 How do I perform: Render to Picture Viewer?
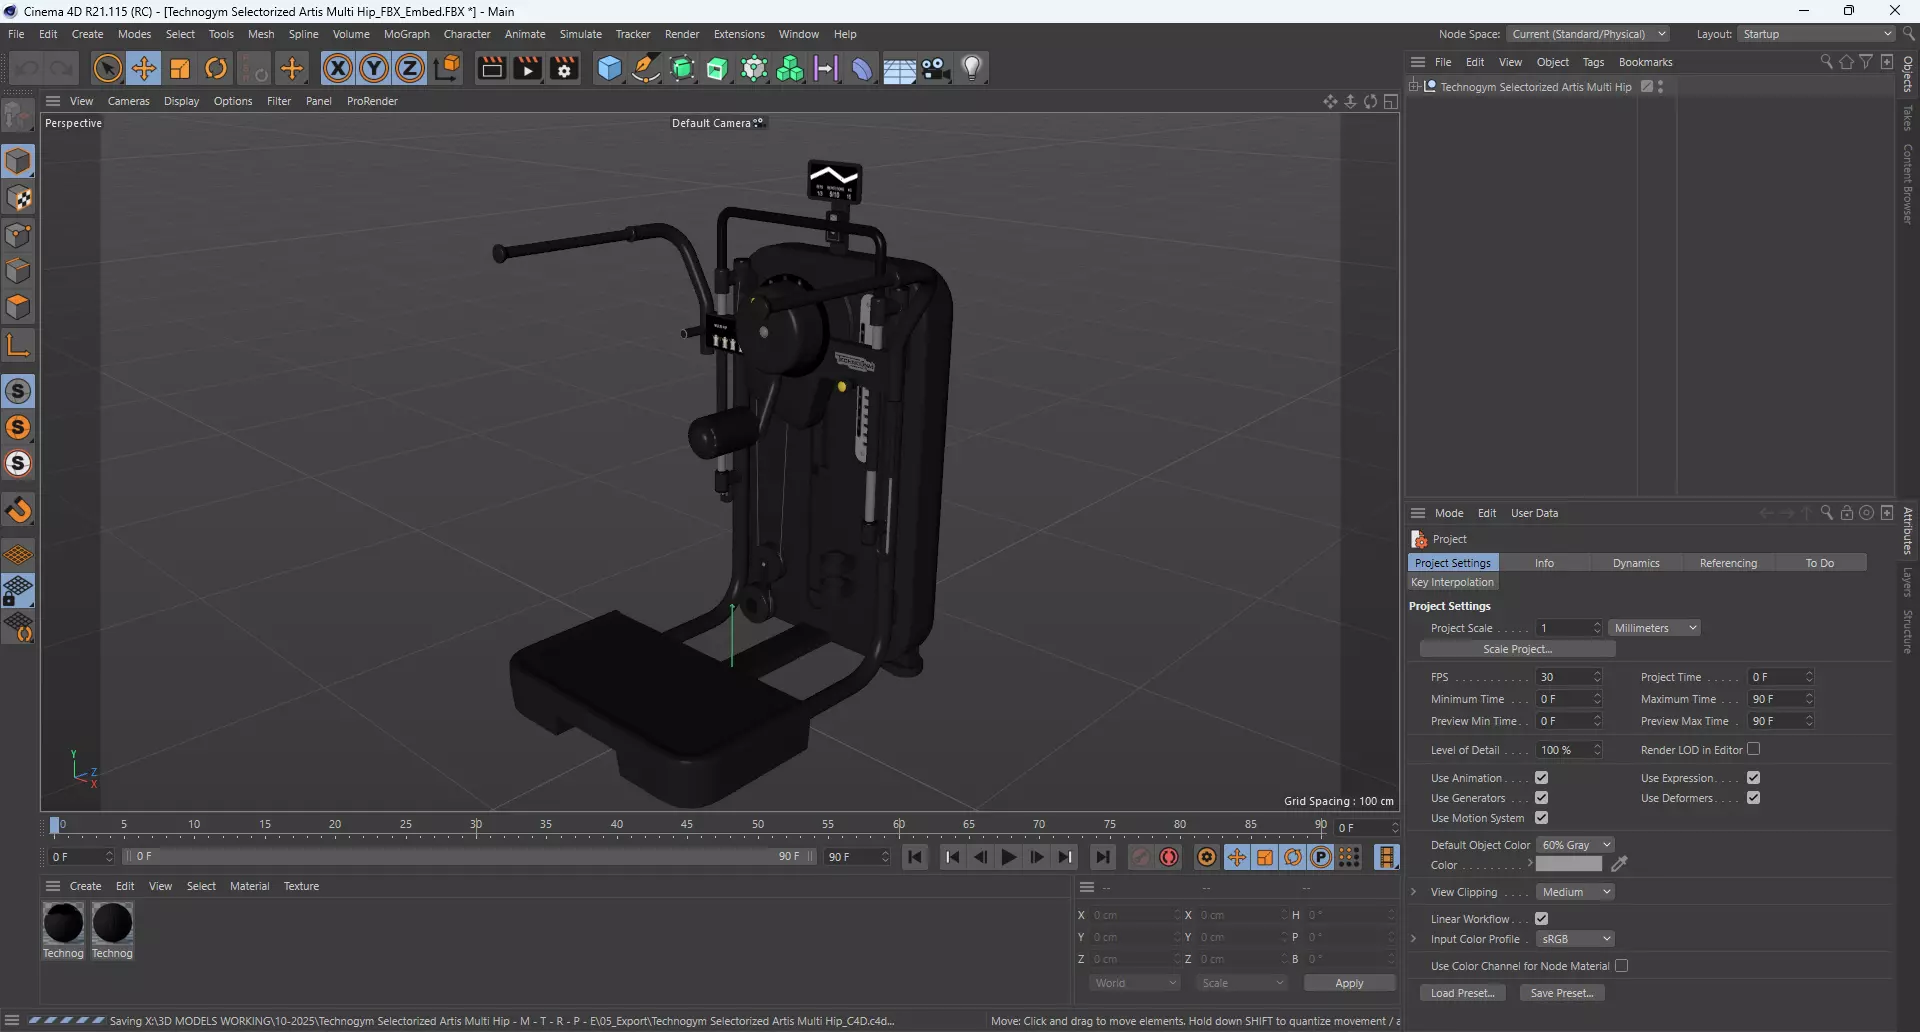[527, 68]
